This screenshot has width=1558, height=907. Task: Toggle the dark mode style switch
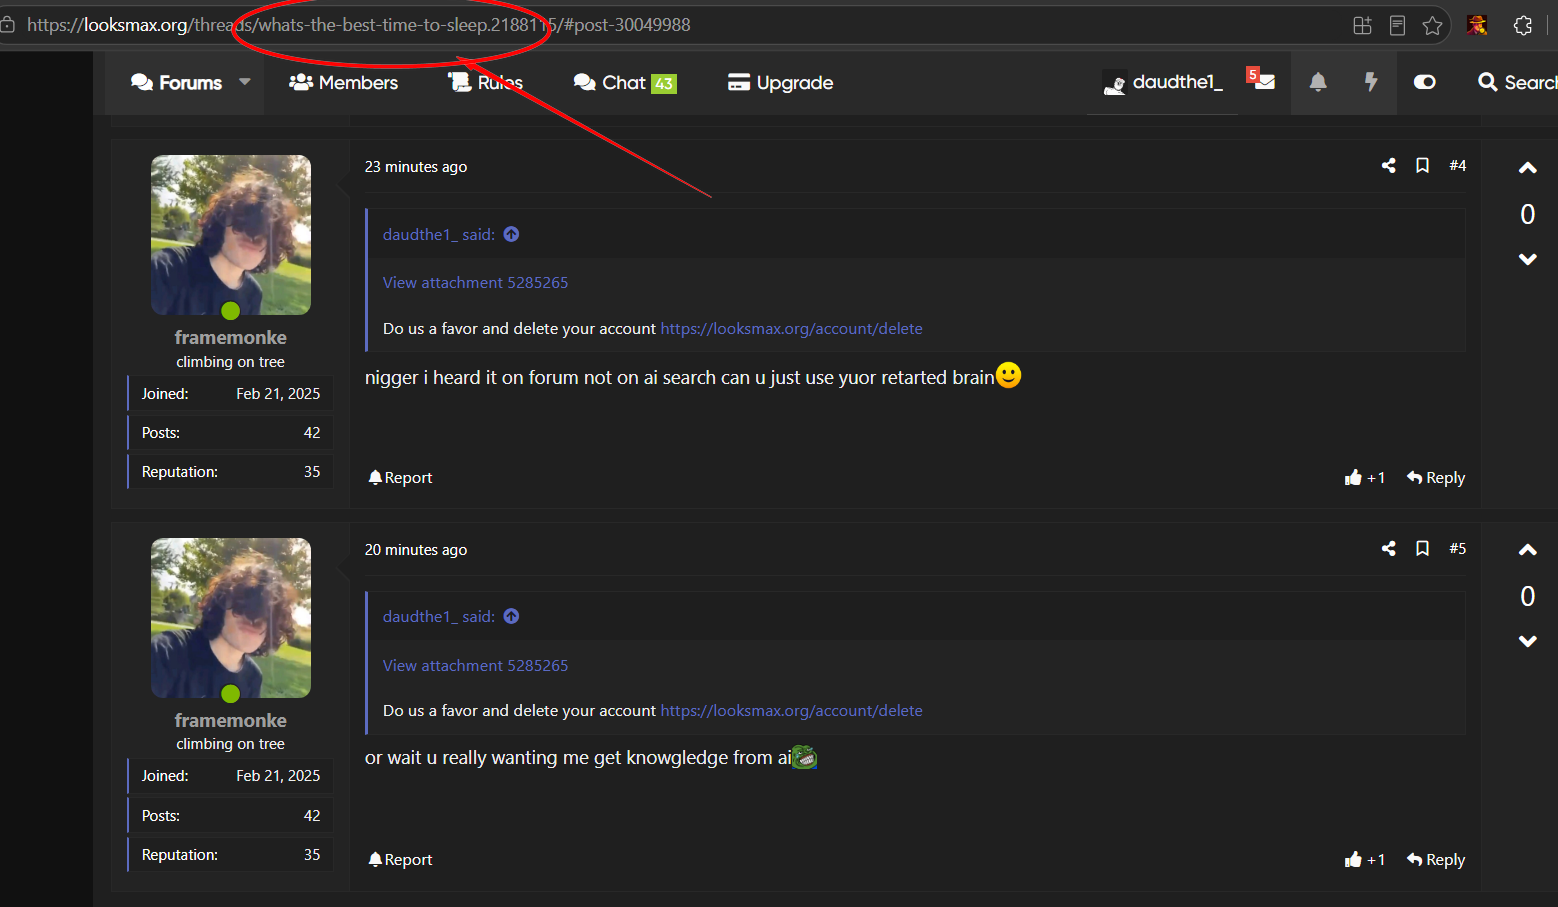click(1425, 82)
